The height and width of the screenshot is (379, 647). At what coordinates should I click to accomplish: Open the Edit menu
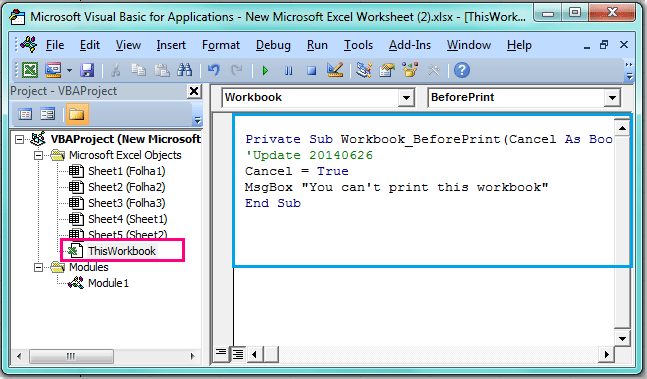pos(90,45)
